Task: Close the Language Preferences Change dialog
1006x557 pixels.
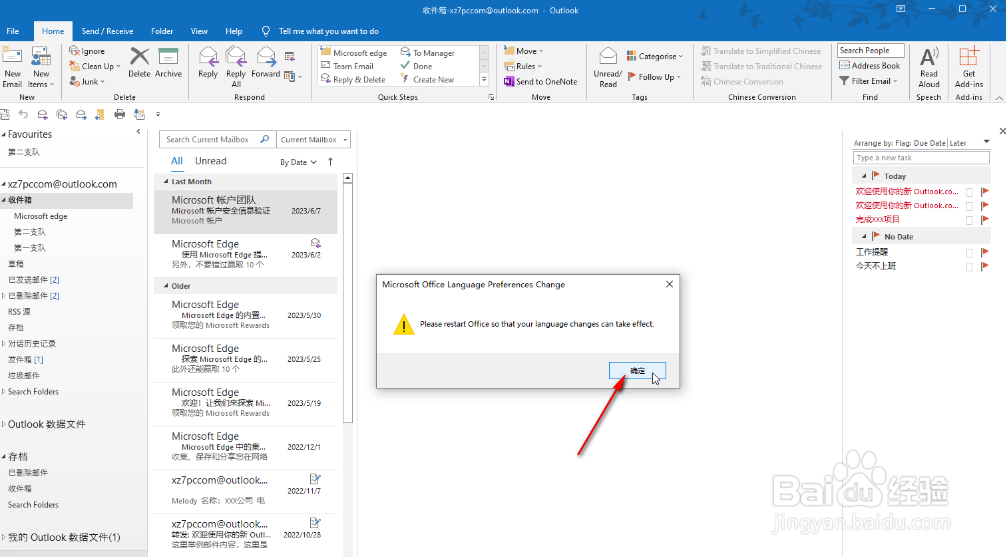Action: [x=669, y=284]
